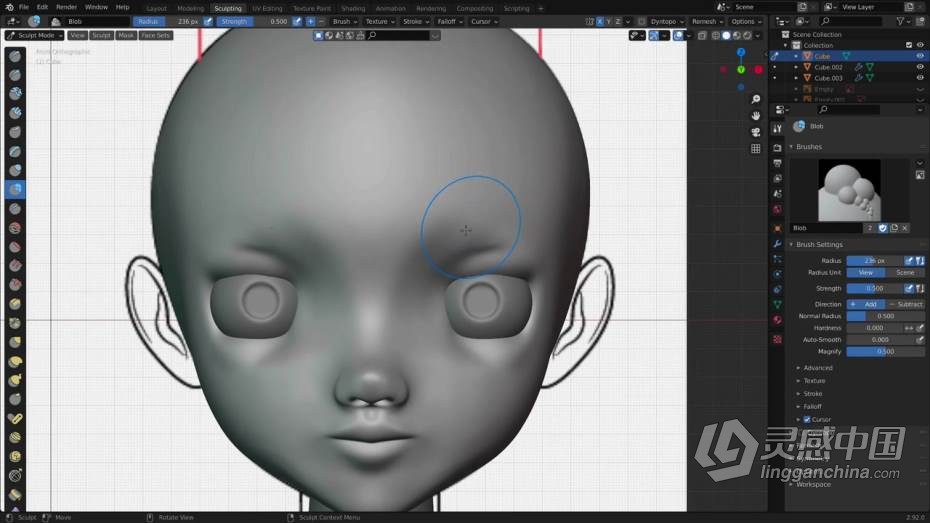This screenshot has width=930, height=523.
Task: Expand the Advanced brush settings section
Action: pyautogui.click(x=817, y=368)
